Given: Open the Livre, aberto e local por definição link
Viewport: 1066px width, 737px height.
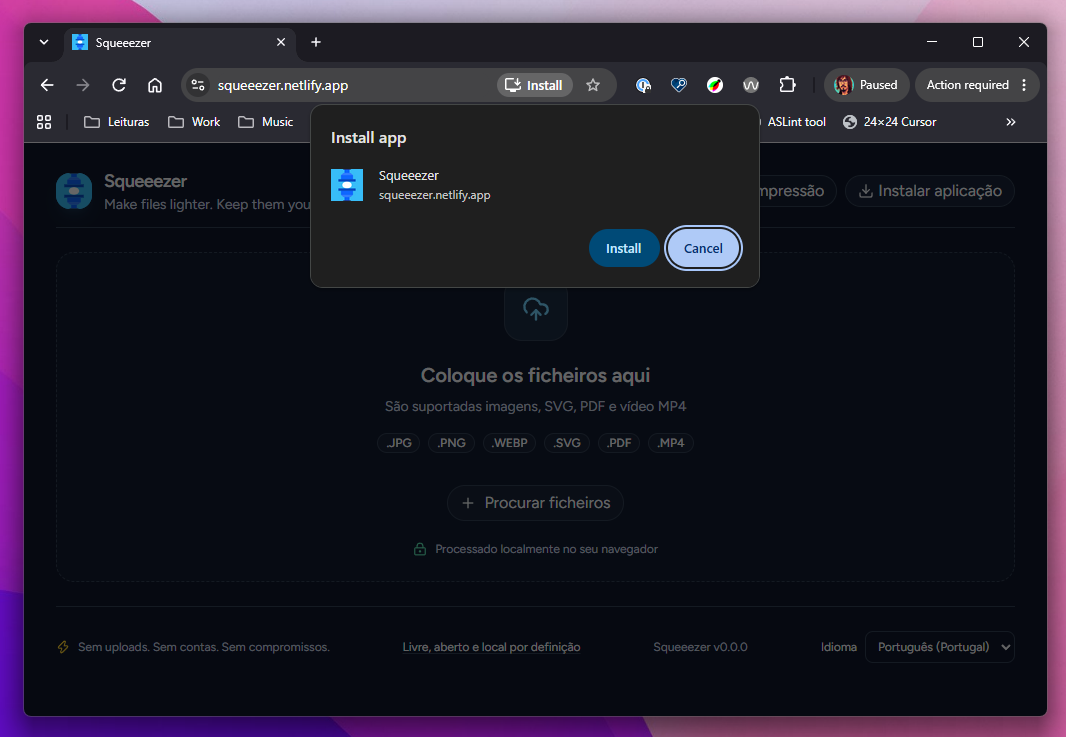Looking at the screenshot, I should click(x=492, y=647).
